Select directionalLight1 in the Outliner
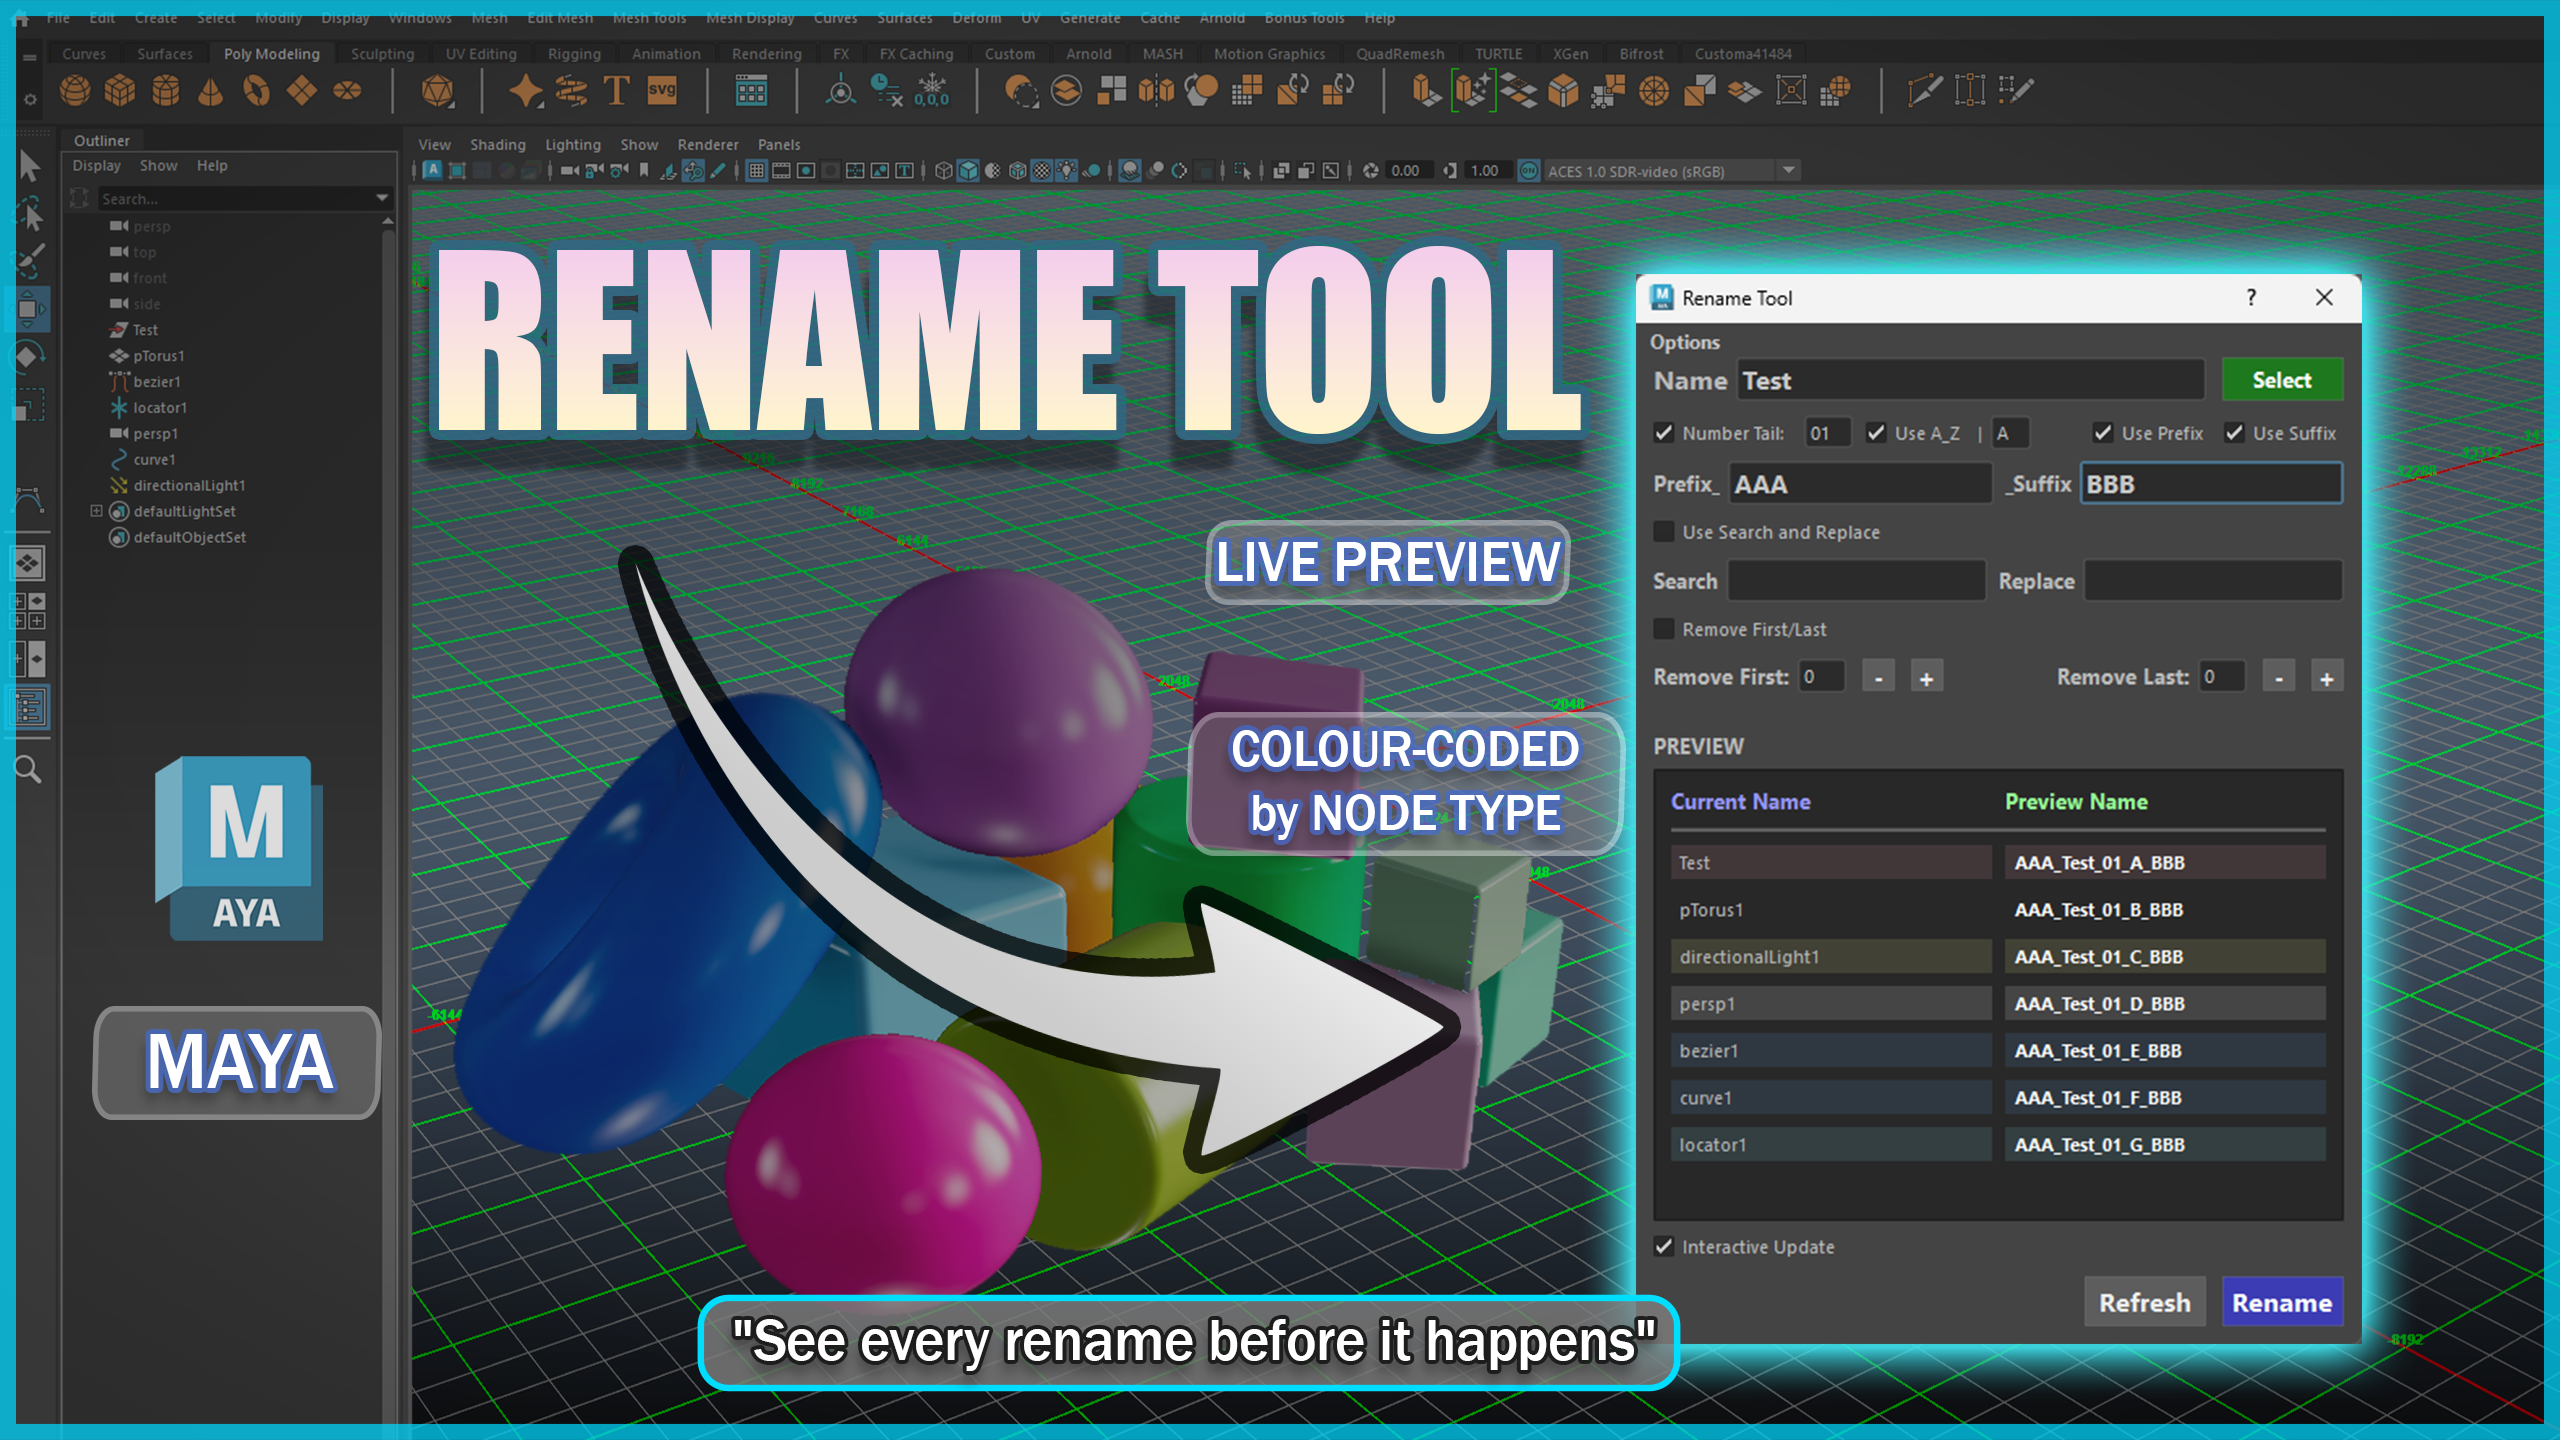Screen dimensions: 2560x1440 point(189,485)
